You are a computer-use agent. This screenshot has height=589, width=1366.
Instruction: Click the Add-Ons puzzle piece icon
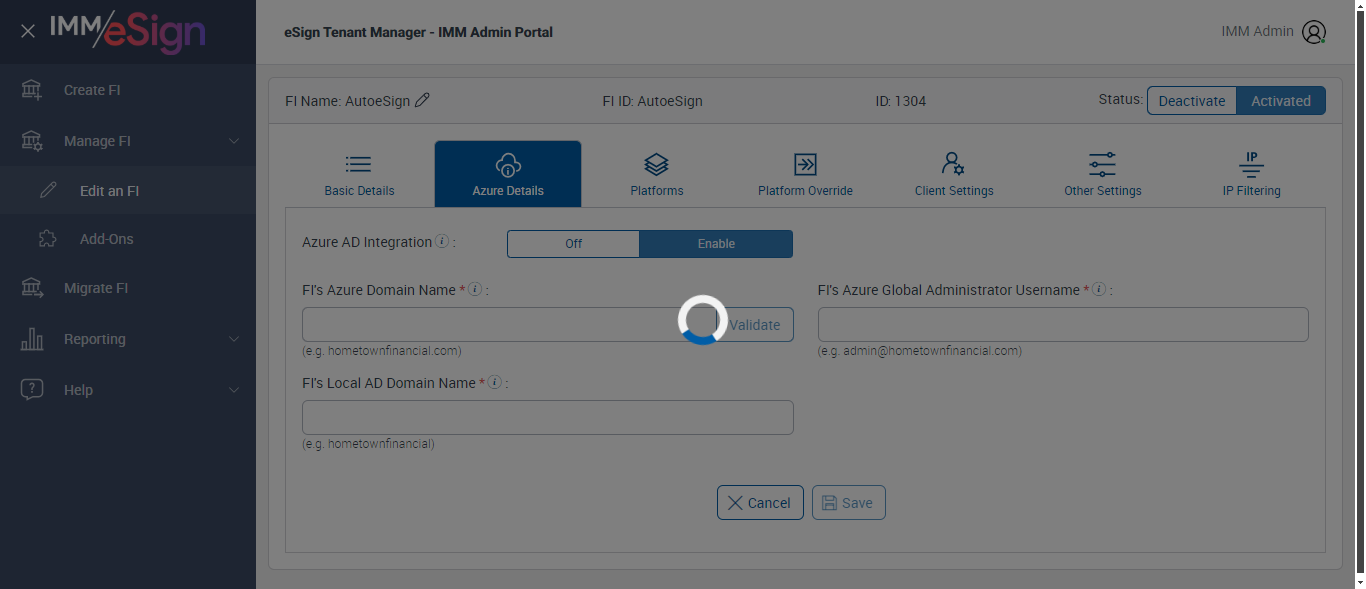point(48,239)
